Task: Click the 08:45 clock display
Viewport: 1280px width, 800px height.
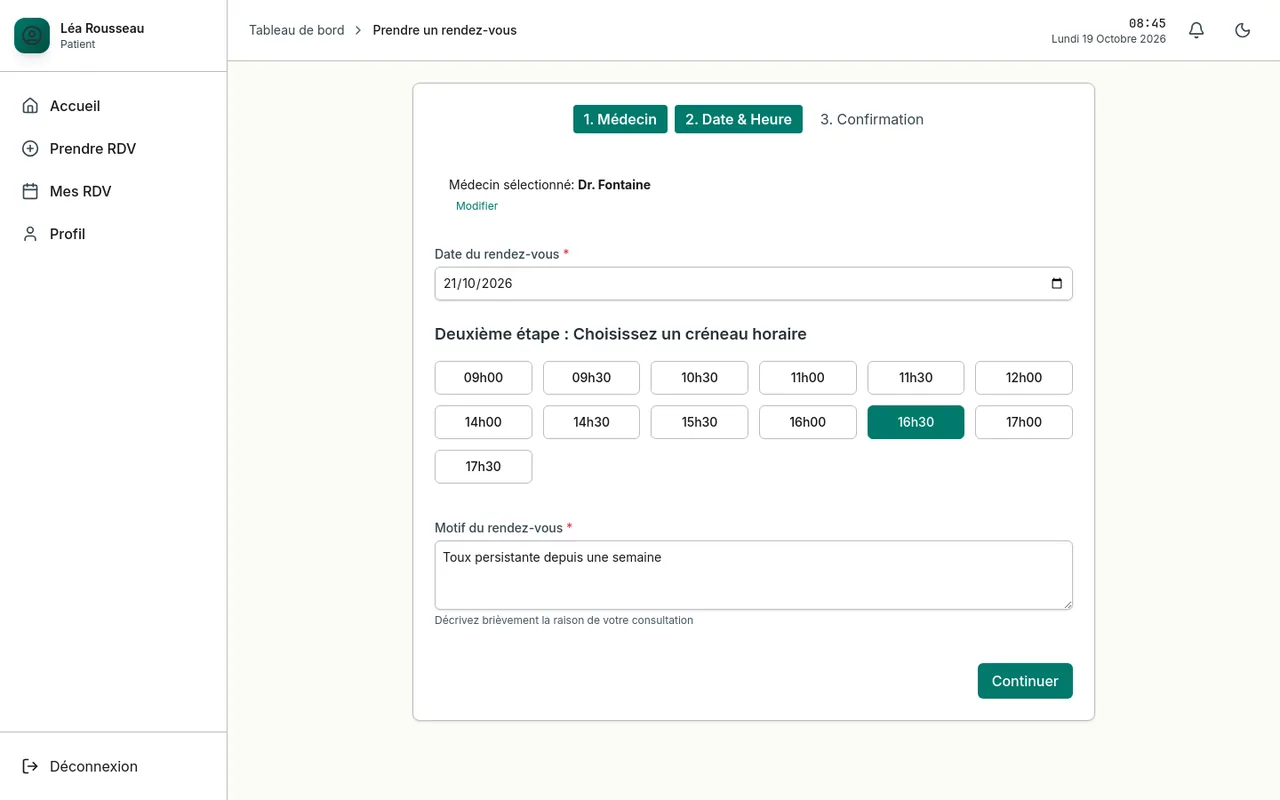Action: [1147, 23]
